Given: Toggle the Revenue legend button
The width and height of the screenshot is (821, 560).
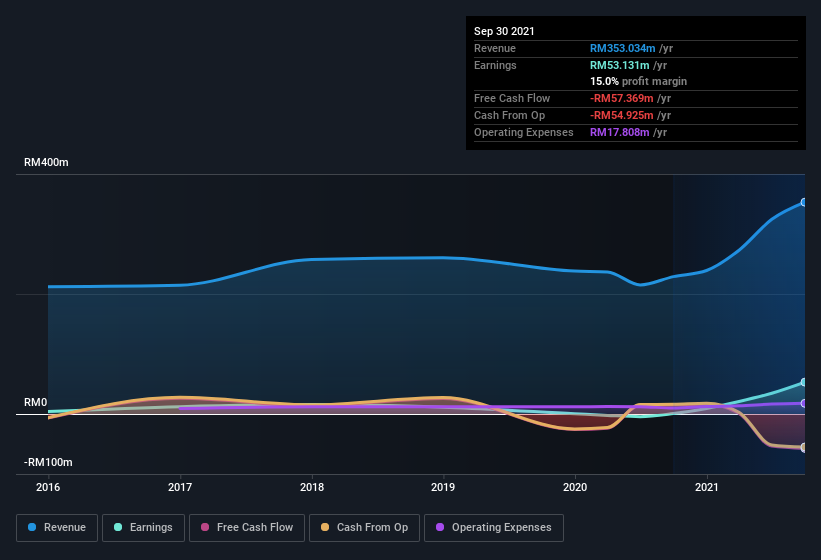Looking at the screenshot, I should (57, 528).
